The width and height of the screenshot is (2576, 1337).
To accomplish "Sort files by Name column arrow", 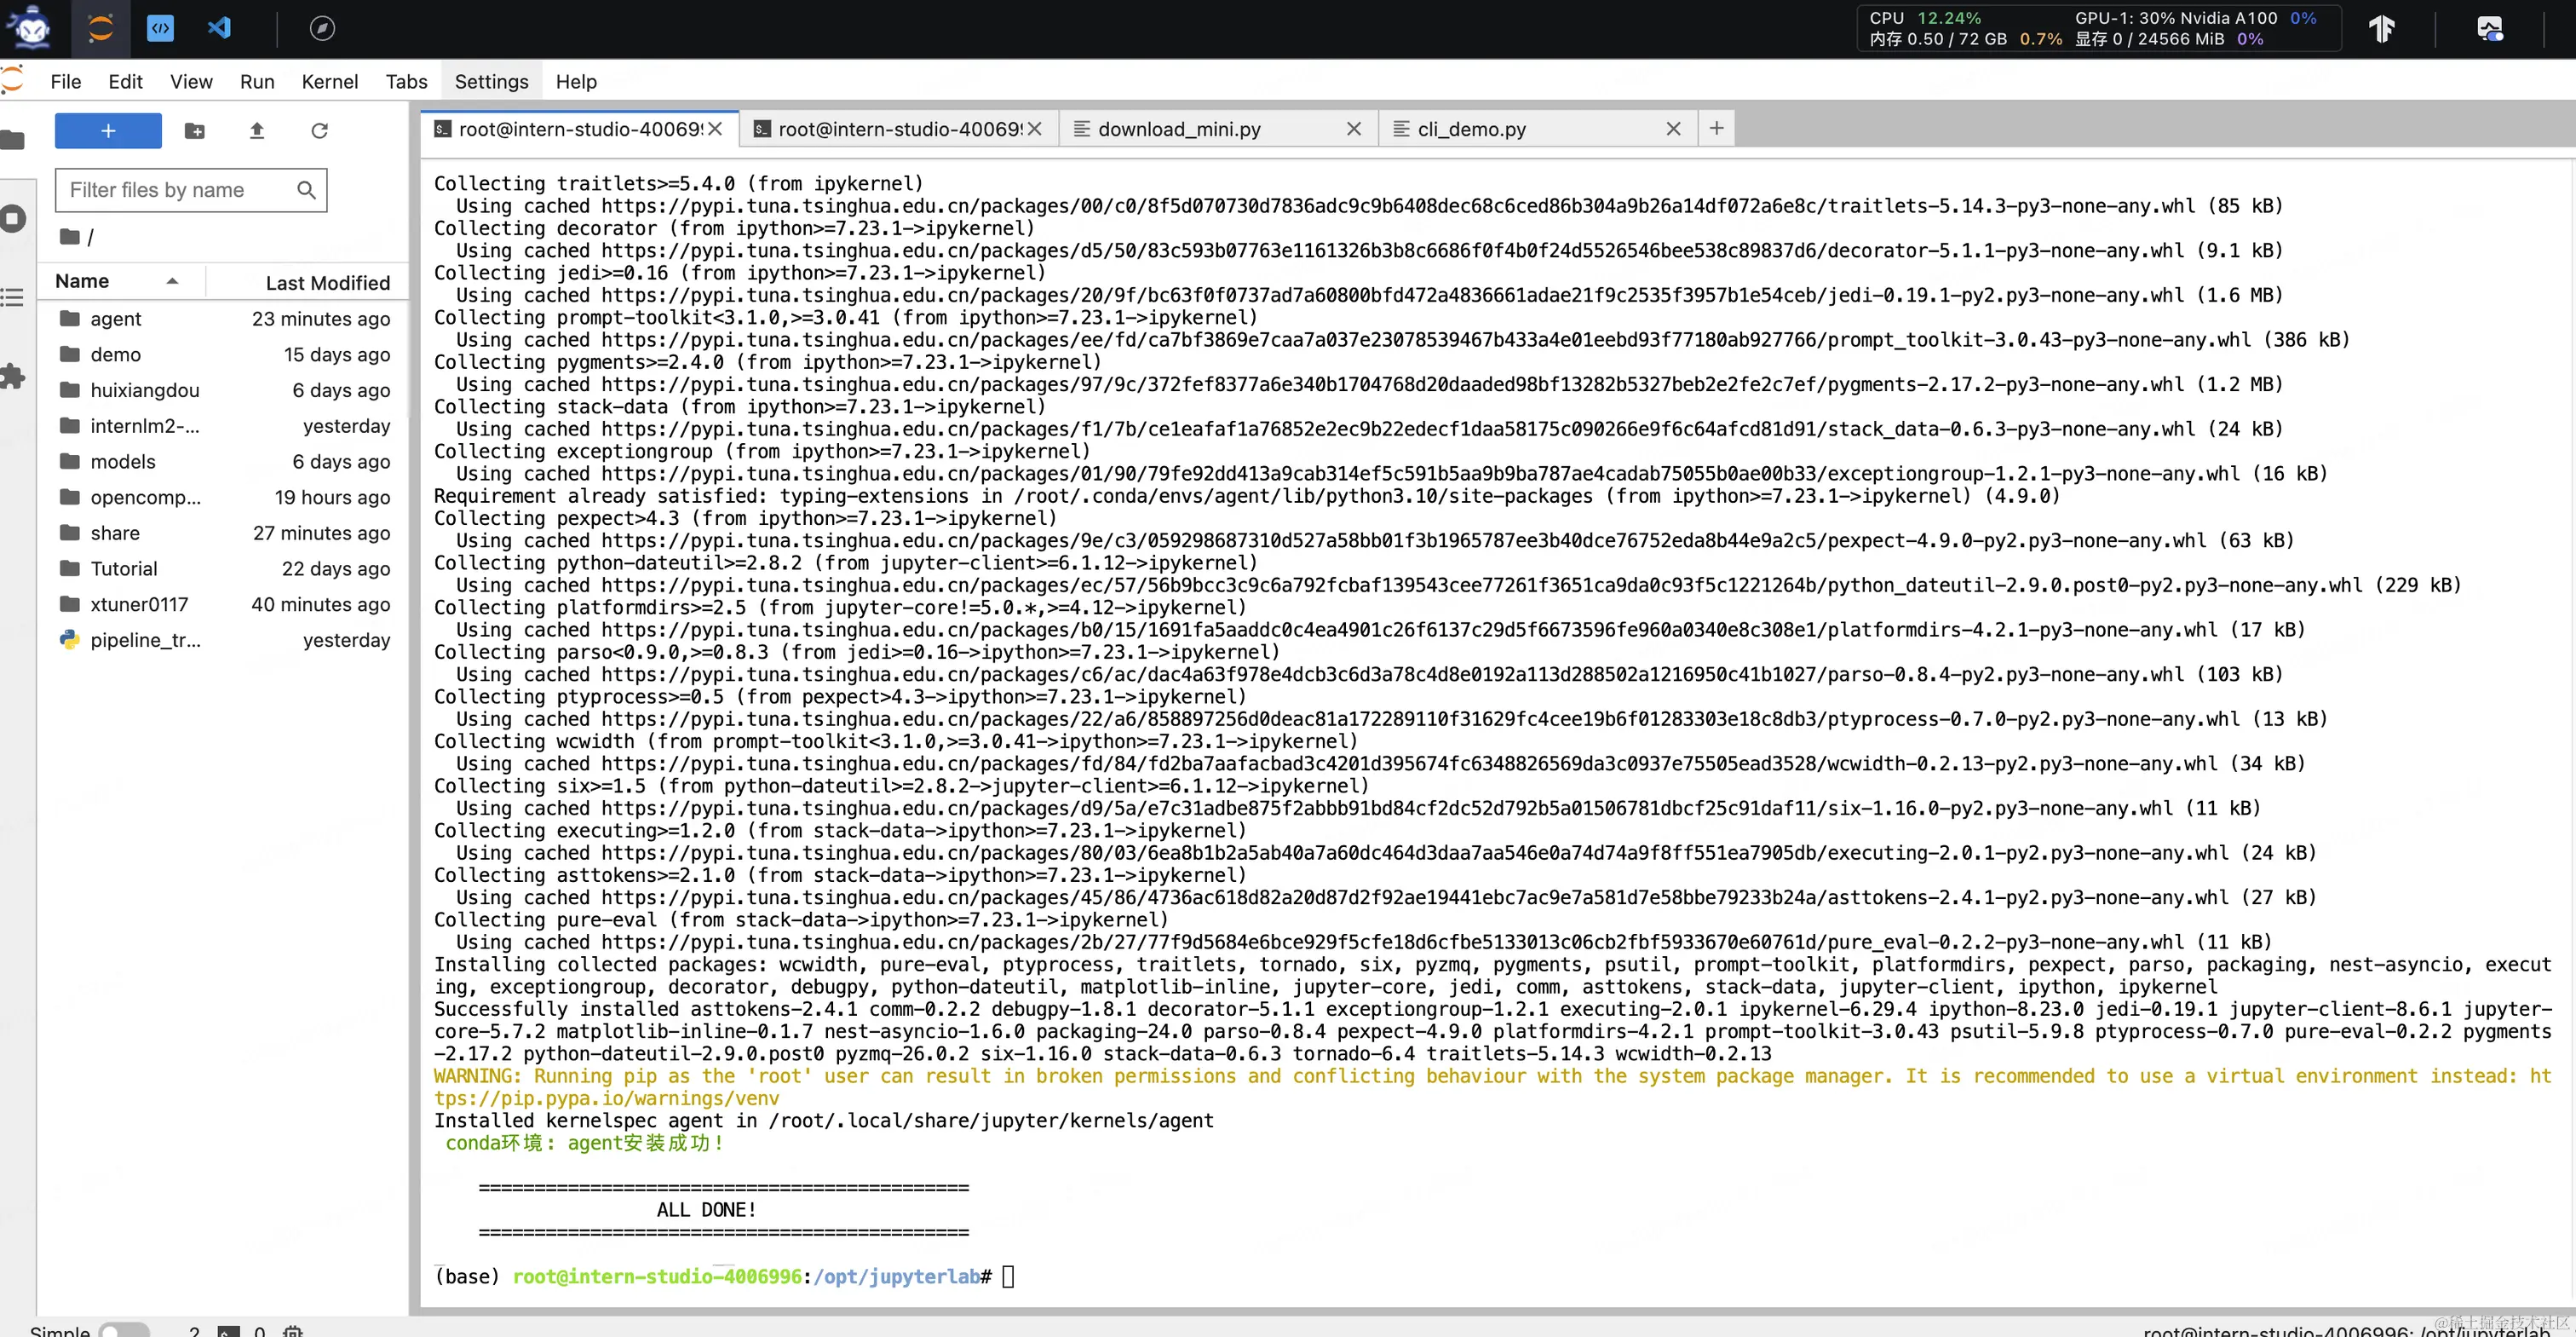I will 172,282.
